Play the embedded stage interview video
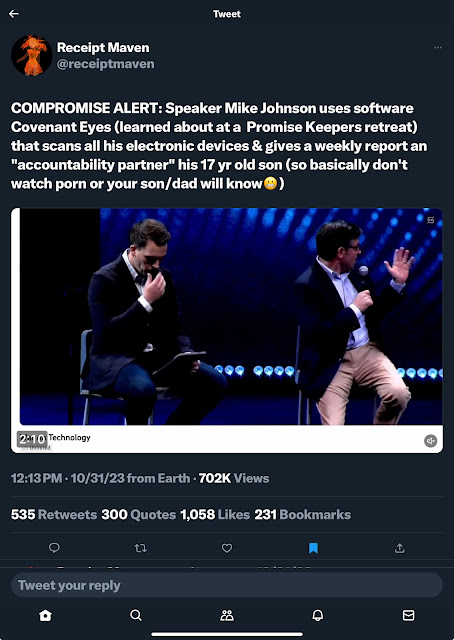454x640 pixels. pos(227,316)
